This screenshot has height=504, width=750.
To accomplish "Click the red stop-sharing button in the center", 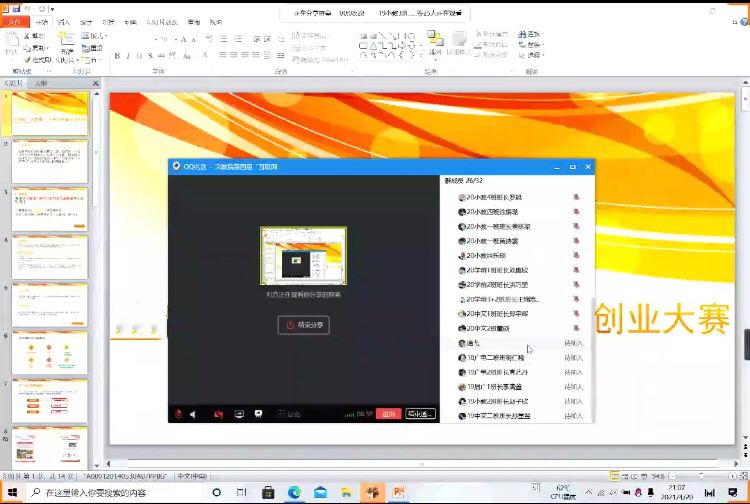I will click(x=303, y=325).
